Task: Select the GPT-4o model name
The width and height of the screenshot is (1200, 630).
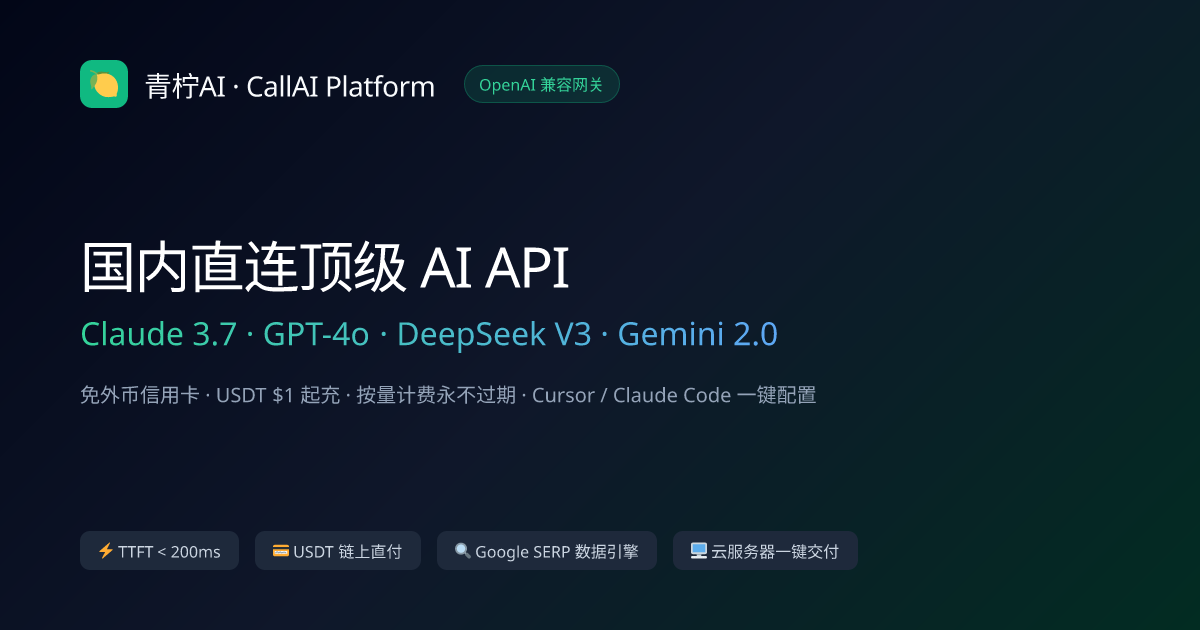Action: (317, 335)
